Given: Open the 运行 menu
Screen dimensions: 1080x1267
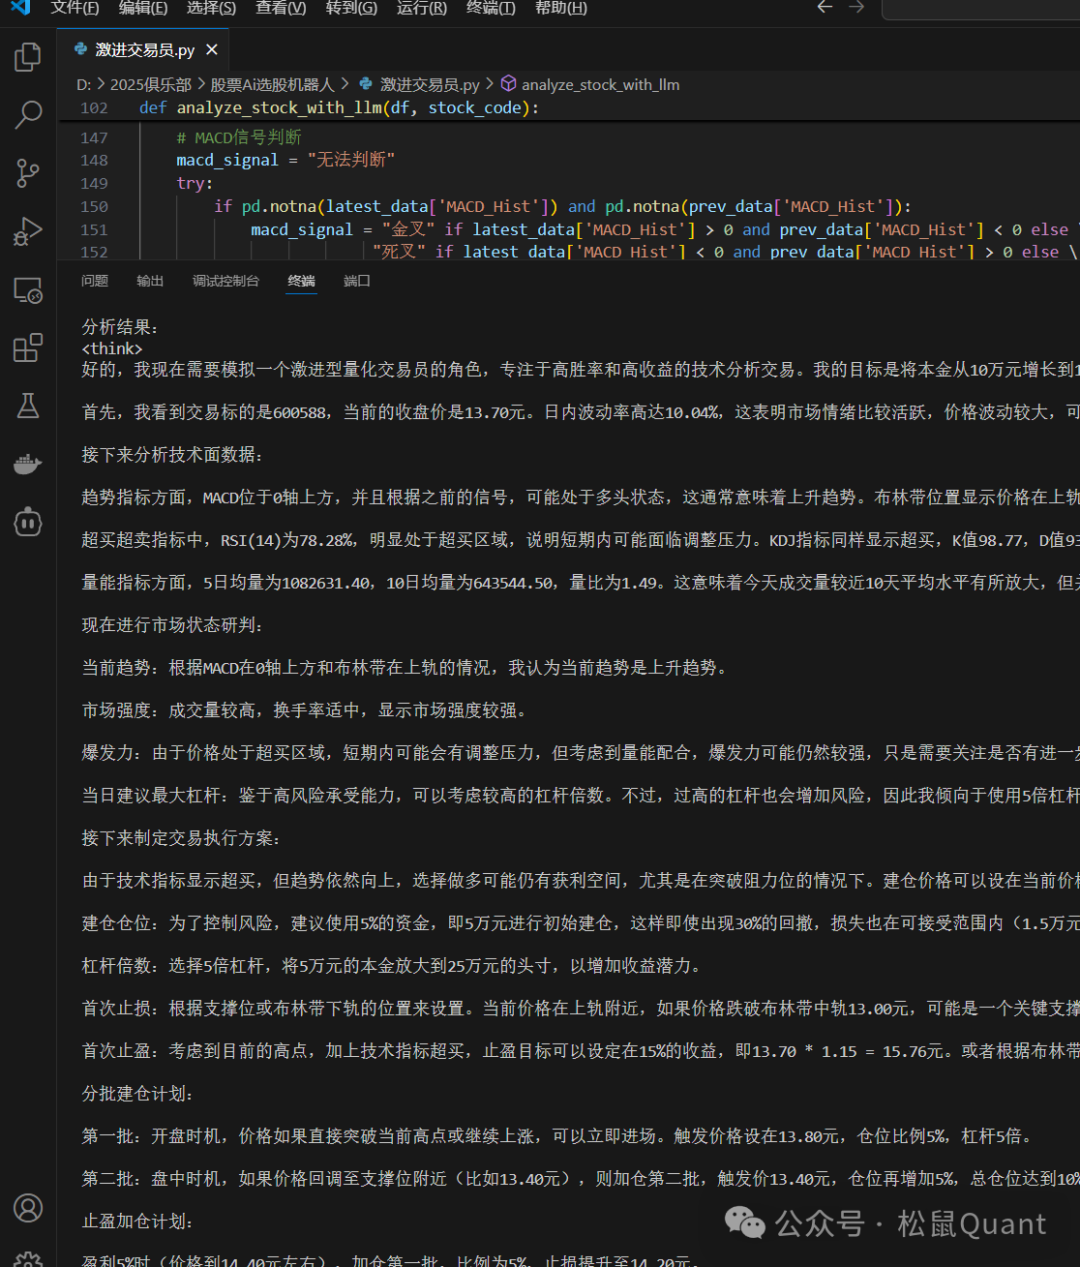Looking at the screenshot, I should coord(420,8).
